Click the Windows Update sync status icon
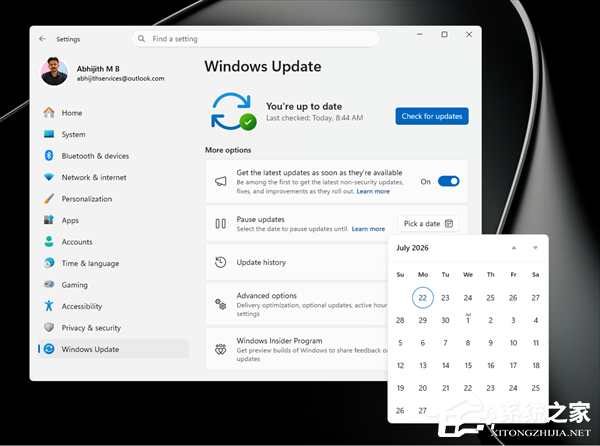 [x=233, y=111]
